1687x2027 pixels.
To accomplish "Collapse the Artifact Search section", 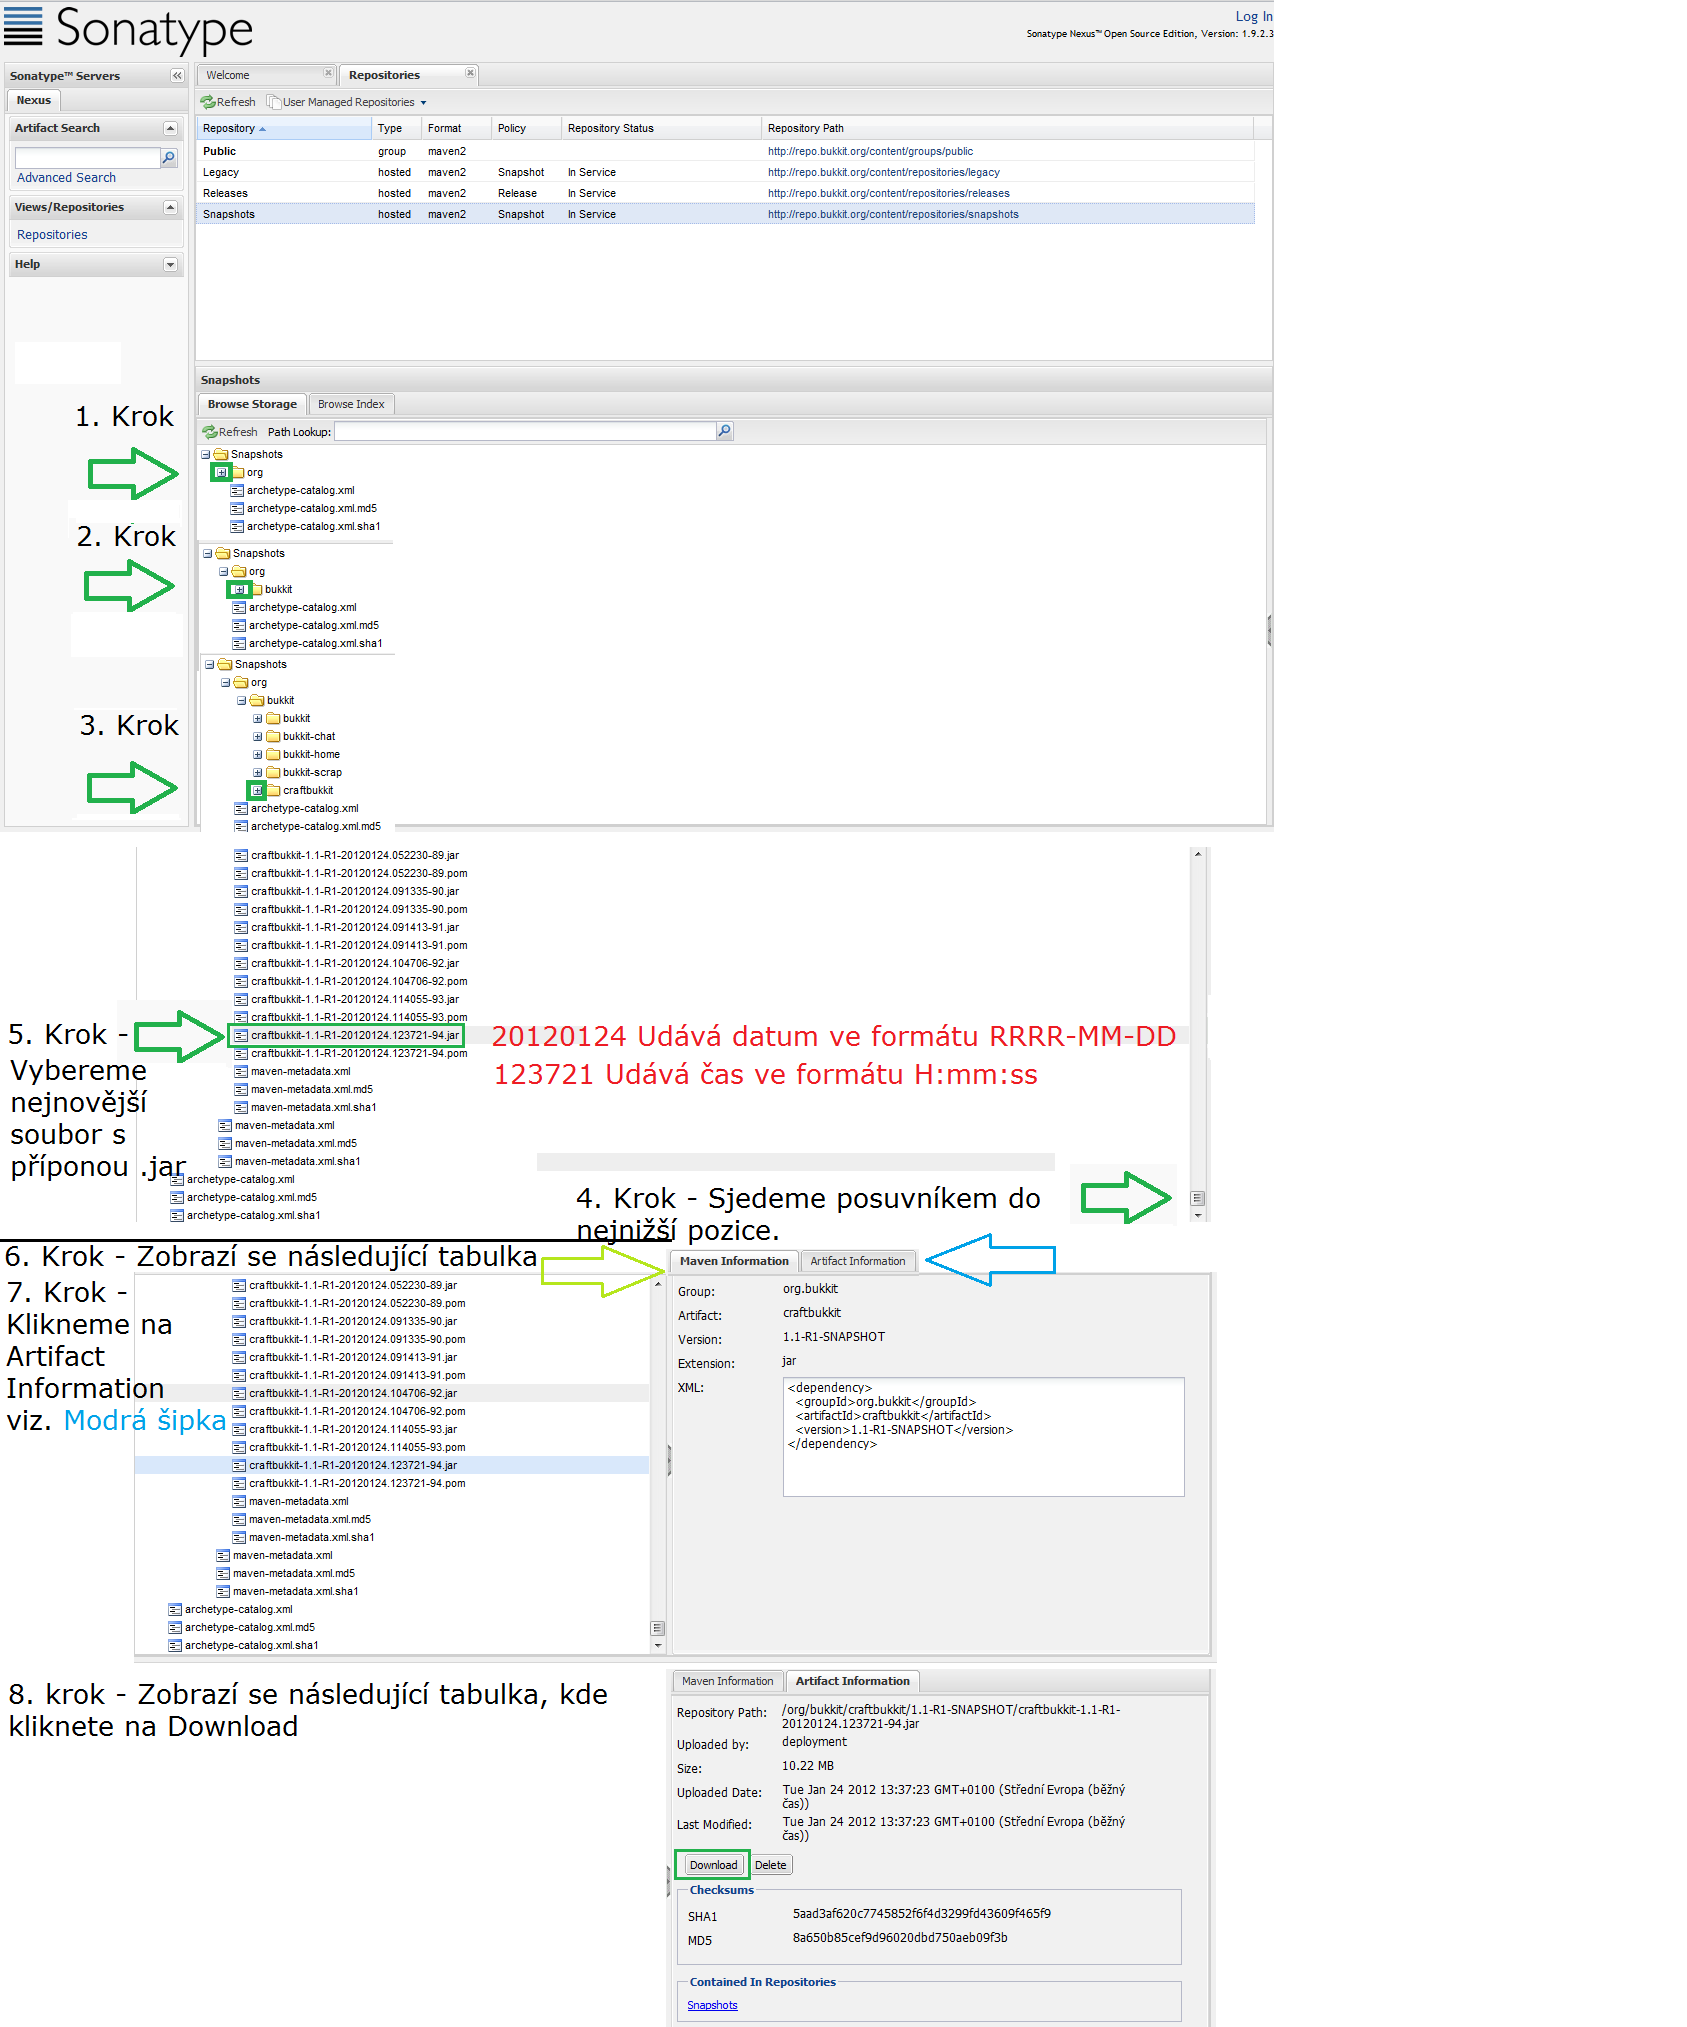I will [170, 128].
